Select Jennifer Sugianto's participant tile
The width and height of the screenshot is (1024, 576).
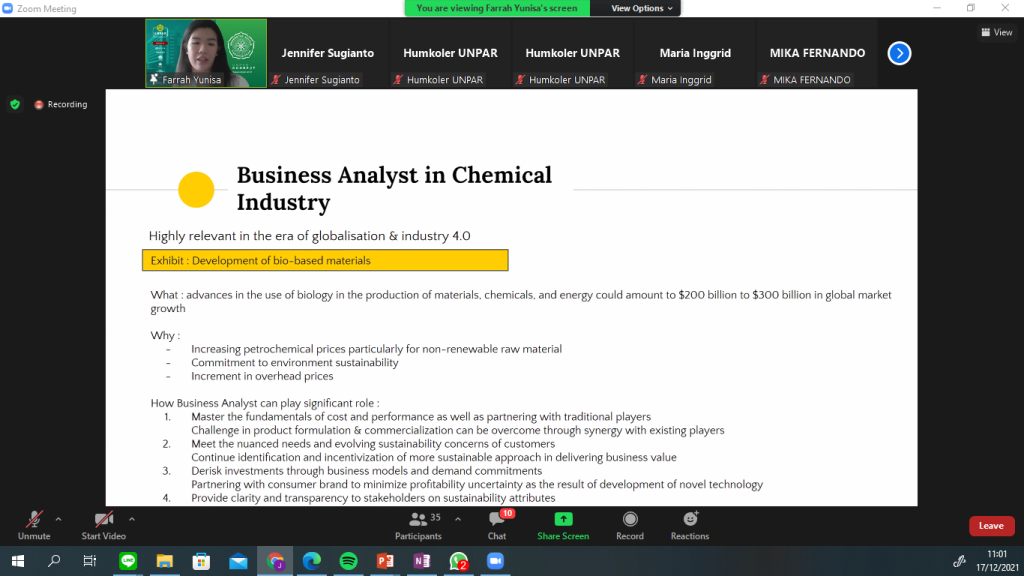click(327, 53)
